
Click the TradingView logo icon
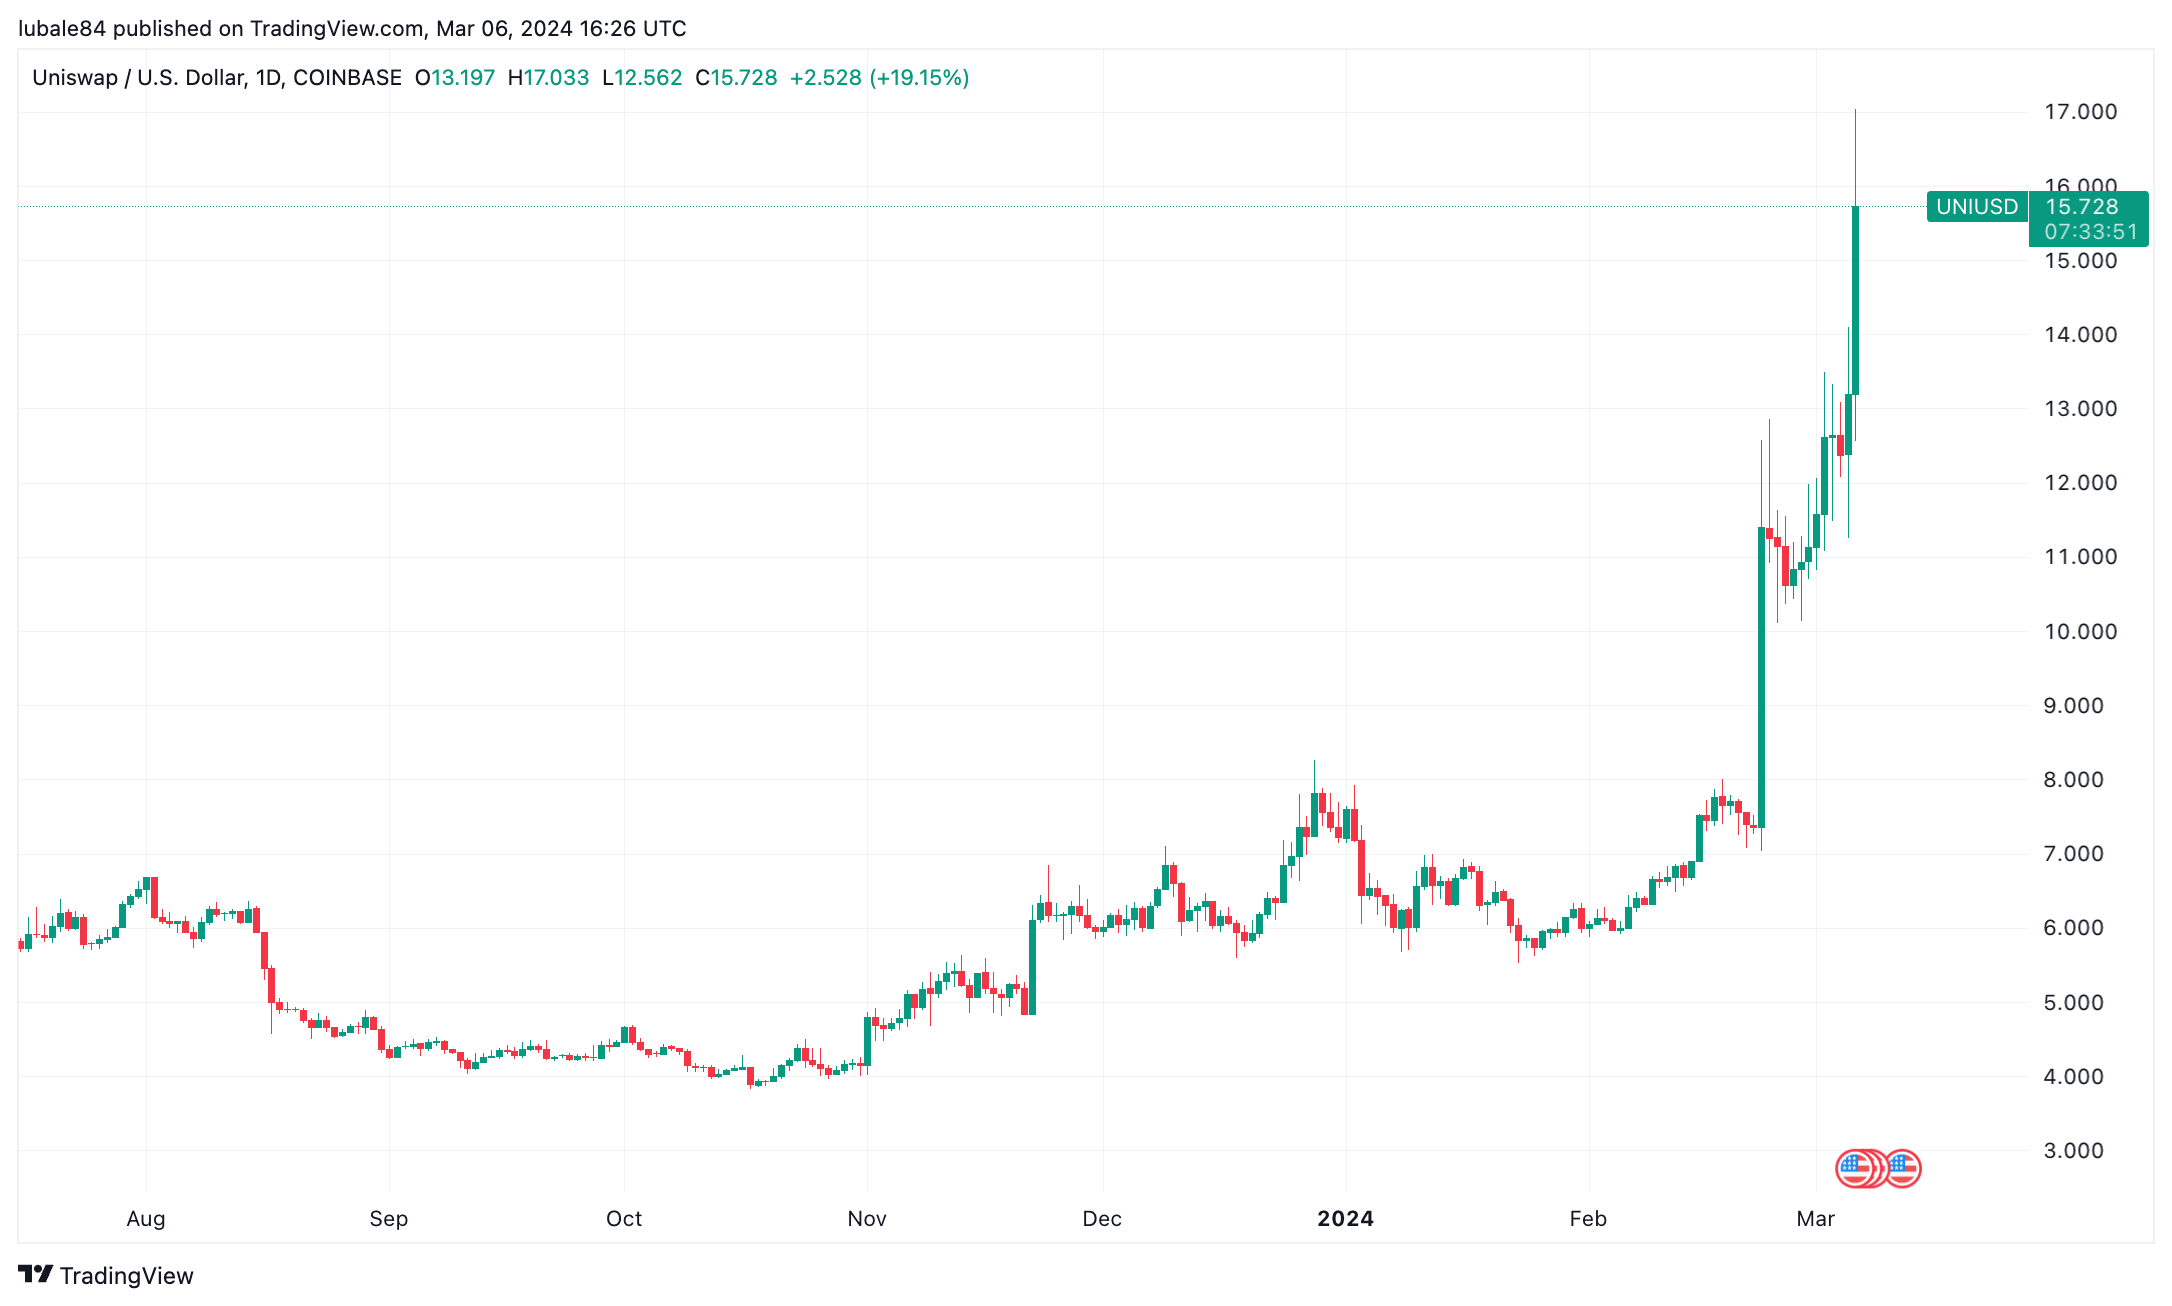click(x=36, y=1274)
